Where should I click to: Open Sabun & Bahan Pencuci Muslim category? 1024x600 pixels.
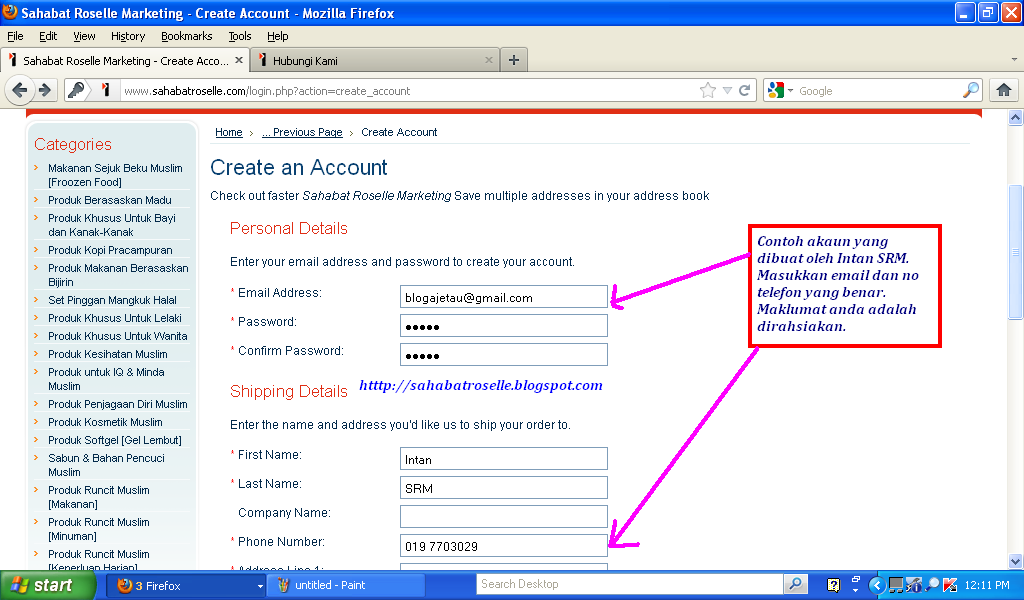[x=106, y=465]
